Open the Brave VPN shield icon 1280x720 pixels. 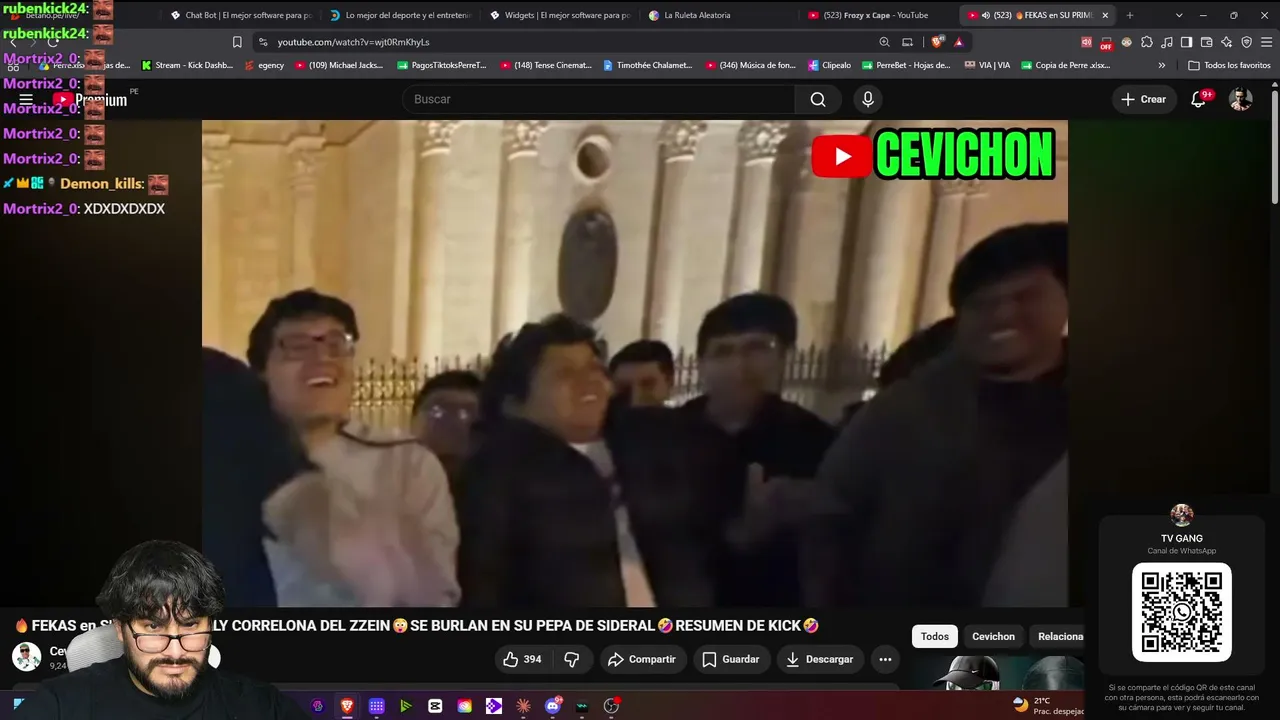[x=1246, y=42]
